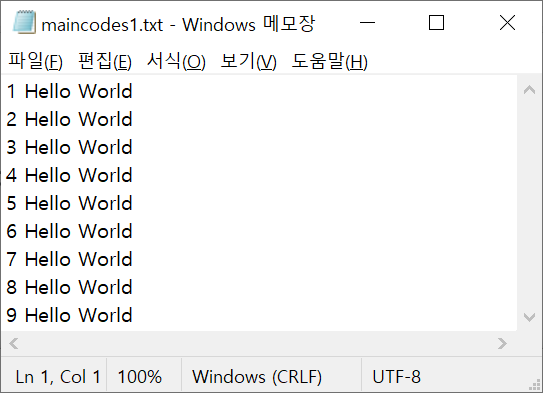Click the window title 'maincodes1.txt - Windows 메모장'
Image resolution: width=543 pixels, height=393 pixels.
178,24
